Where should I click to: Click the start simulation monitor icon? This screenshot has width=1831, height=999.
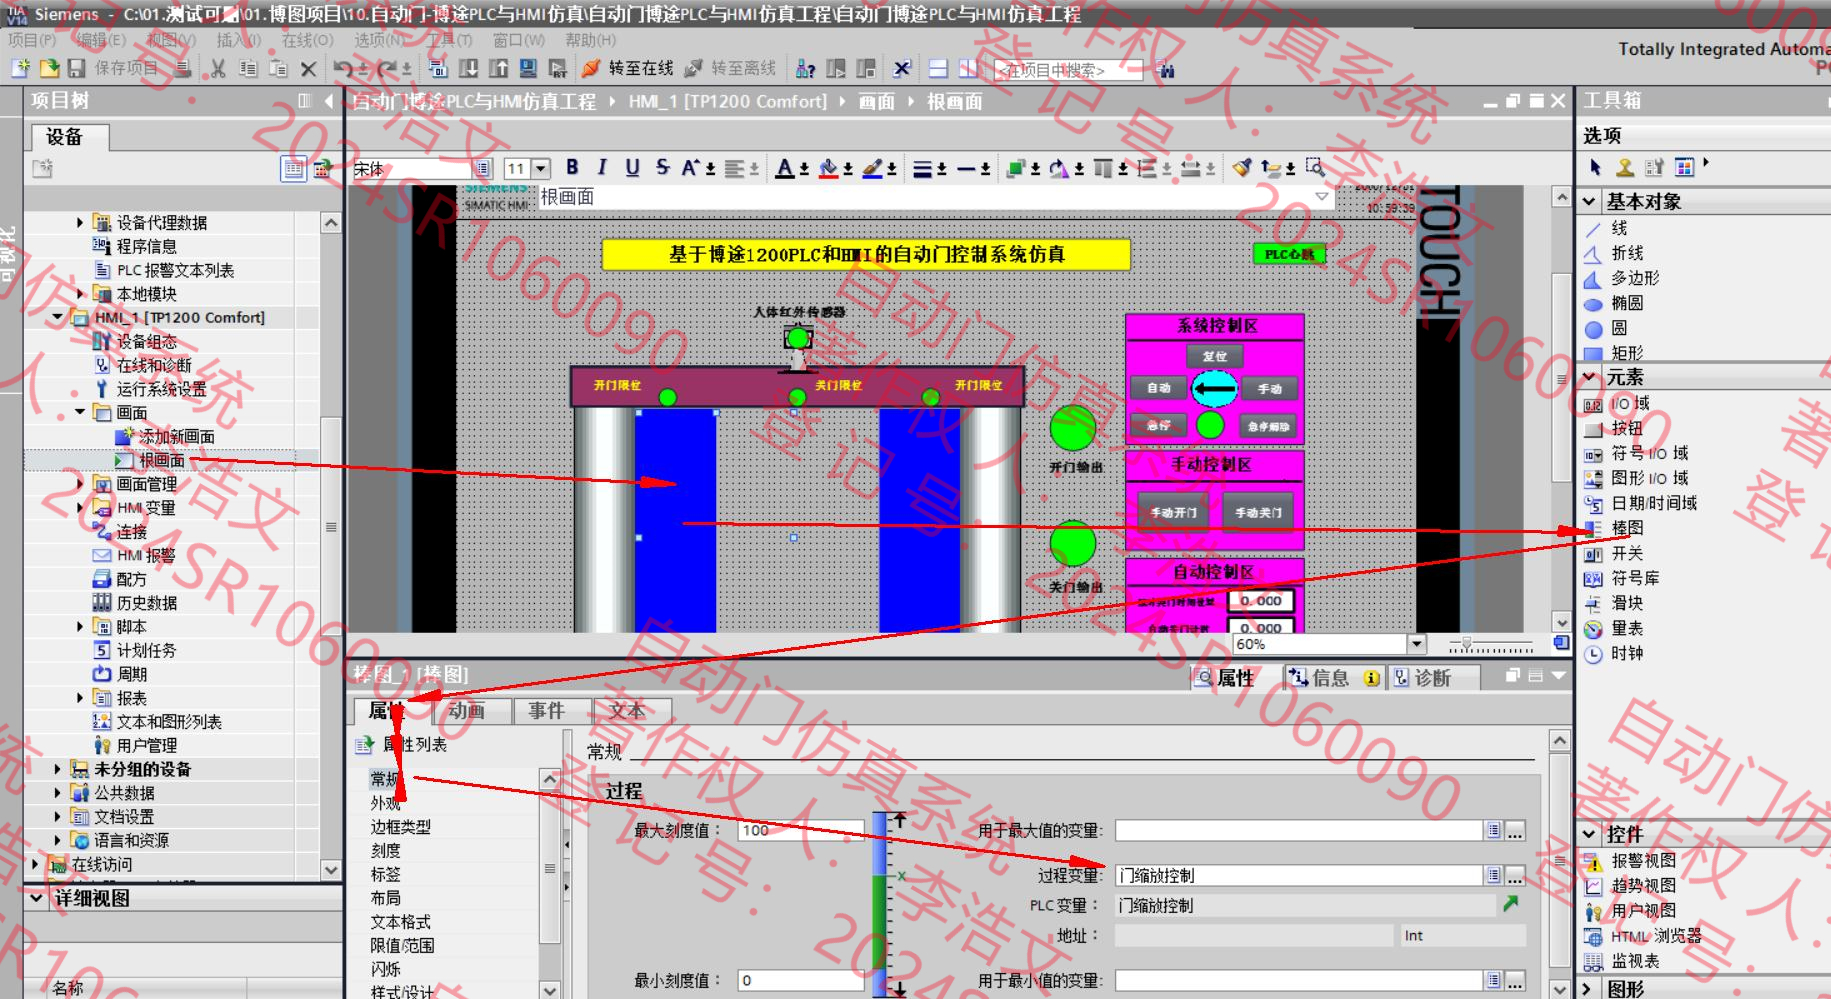tap(528, 68)
